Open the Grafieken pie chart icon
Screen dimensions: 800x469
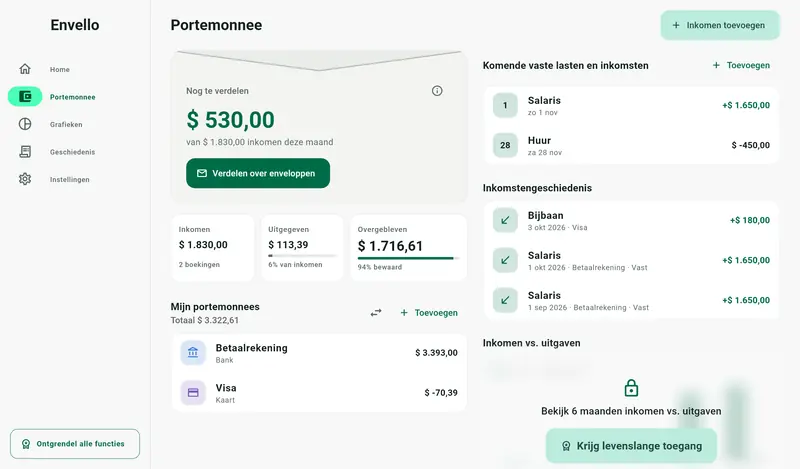tap(25, 124)
